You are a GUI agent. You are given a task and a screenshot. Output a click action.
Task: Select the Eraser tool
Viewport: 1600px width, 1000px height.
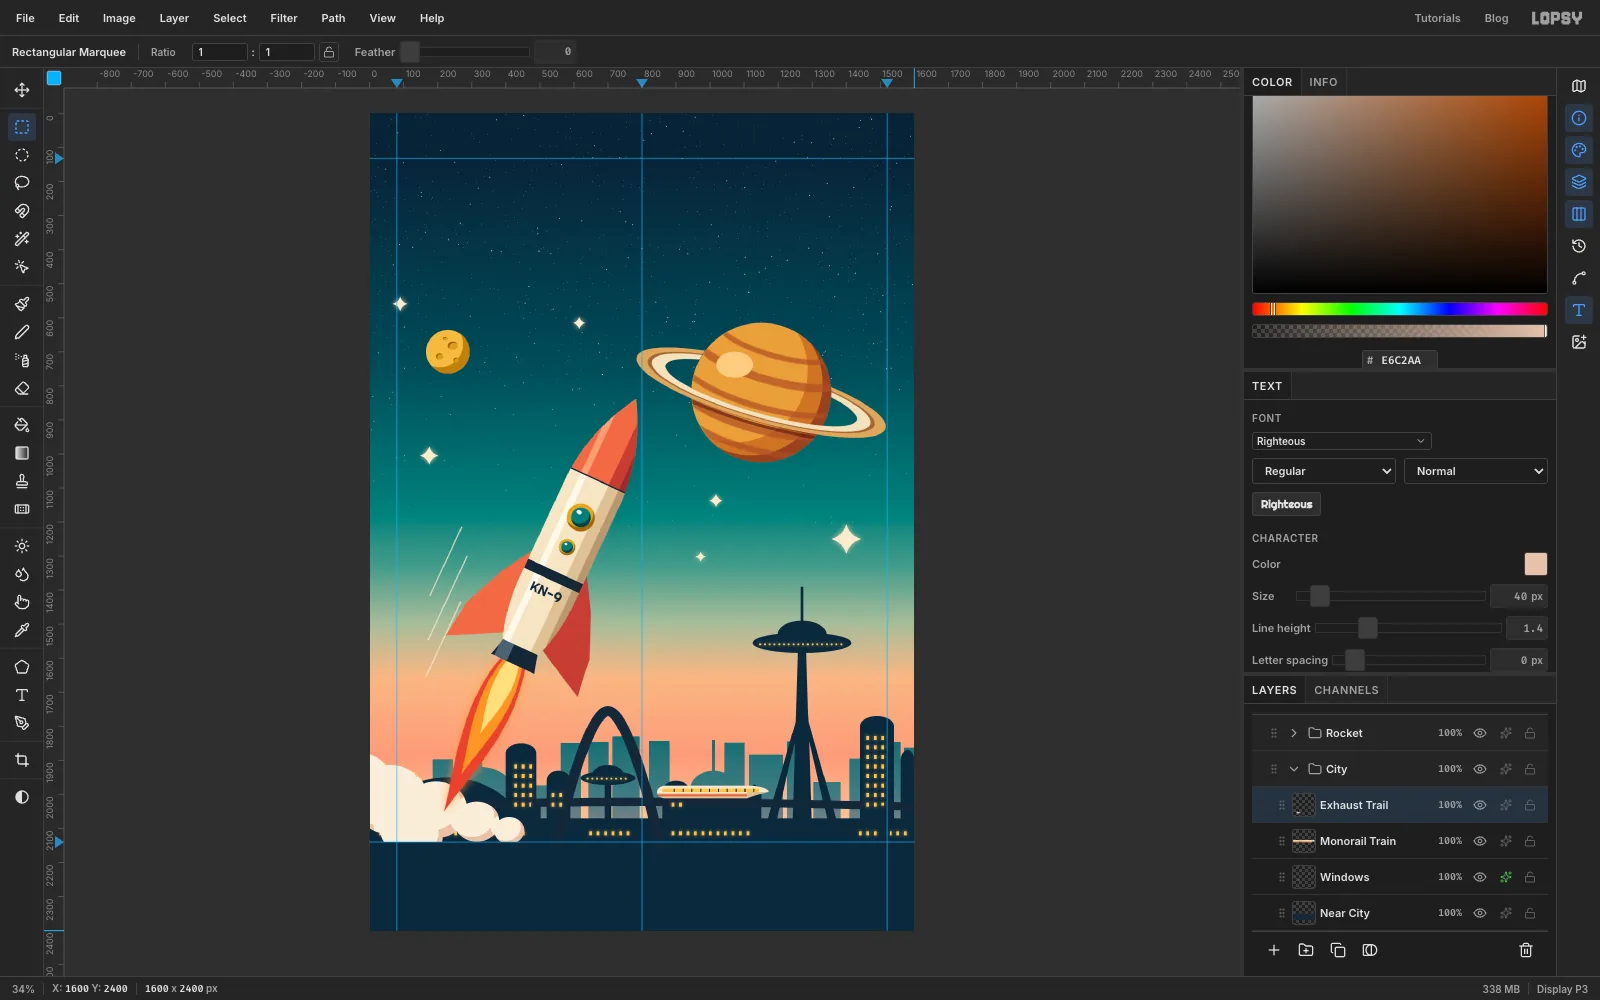tap(22, 389)
